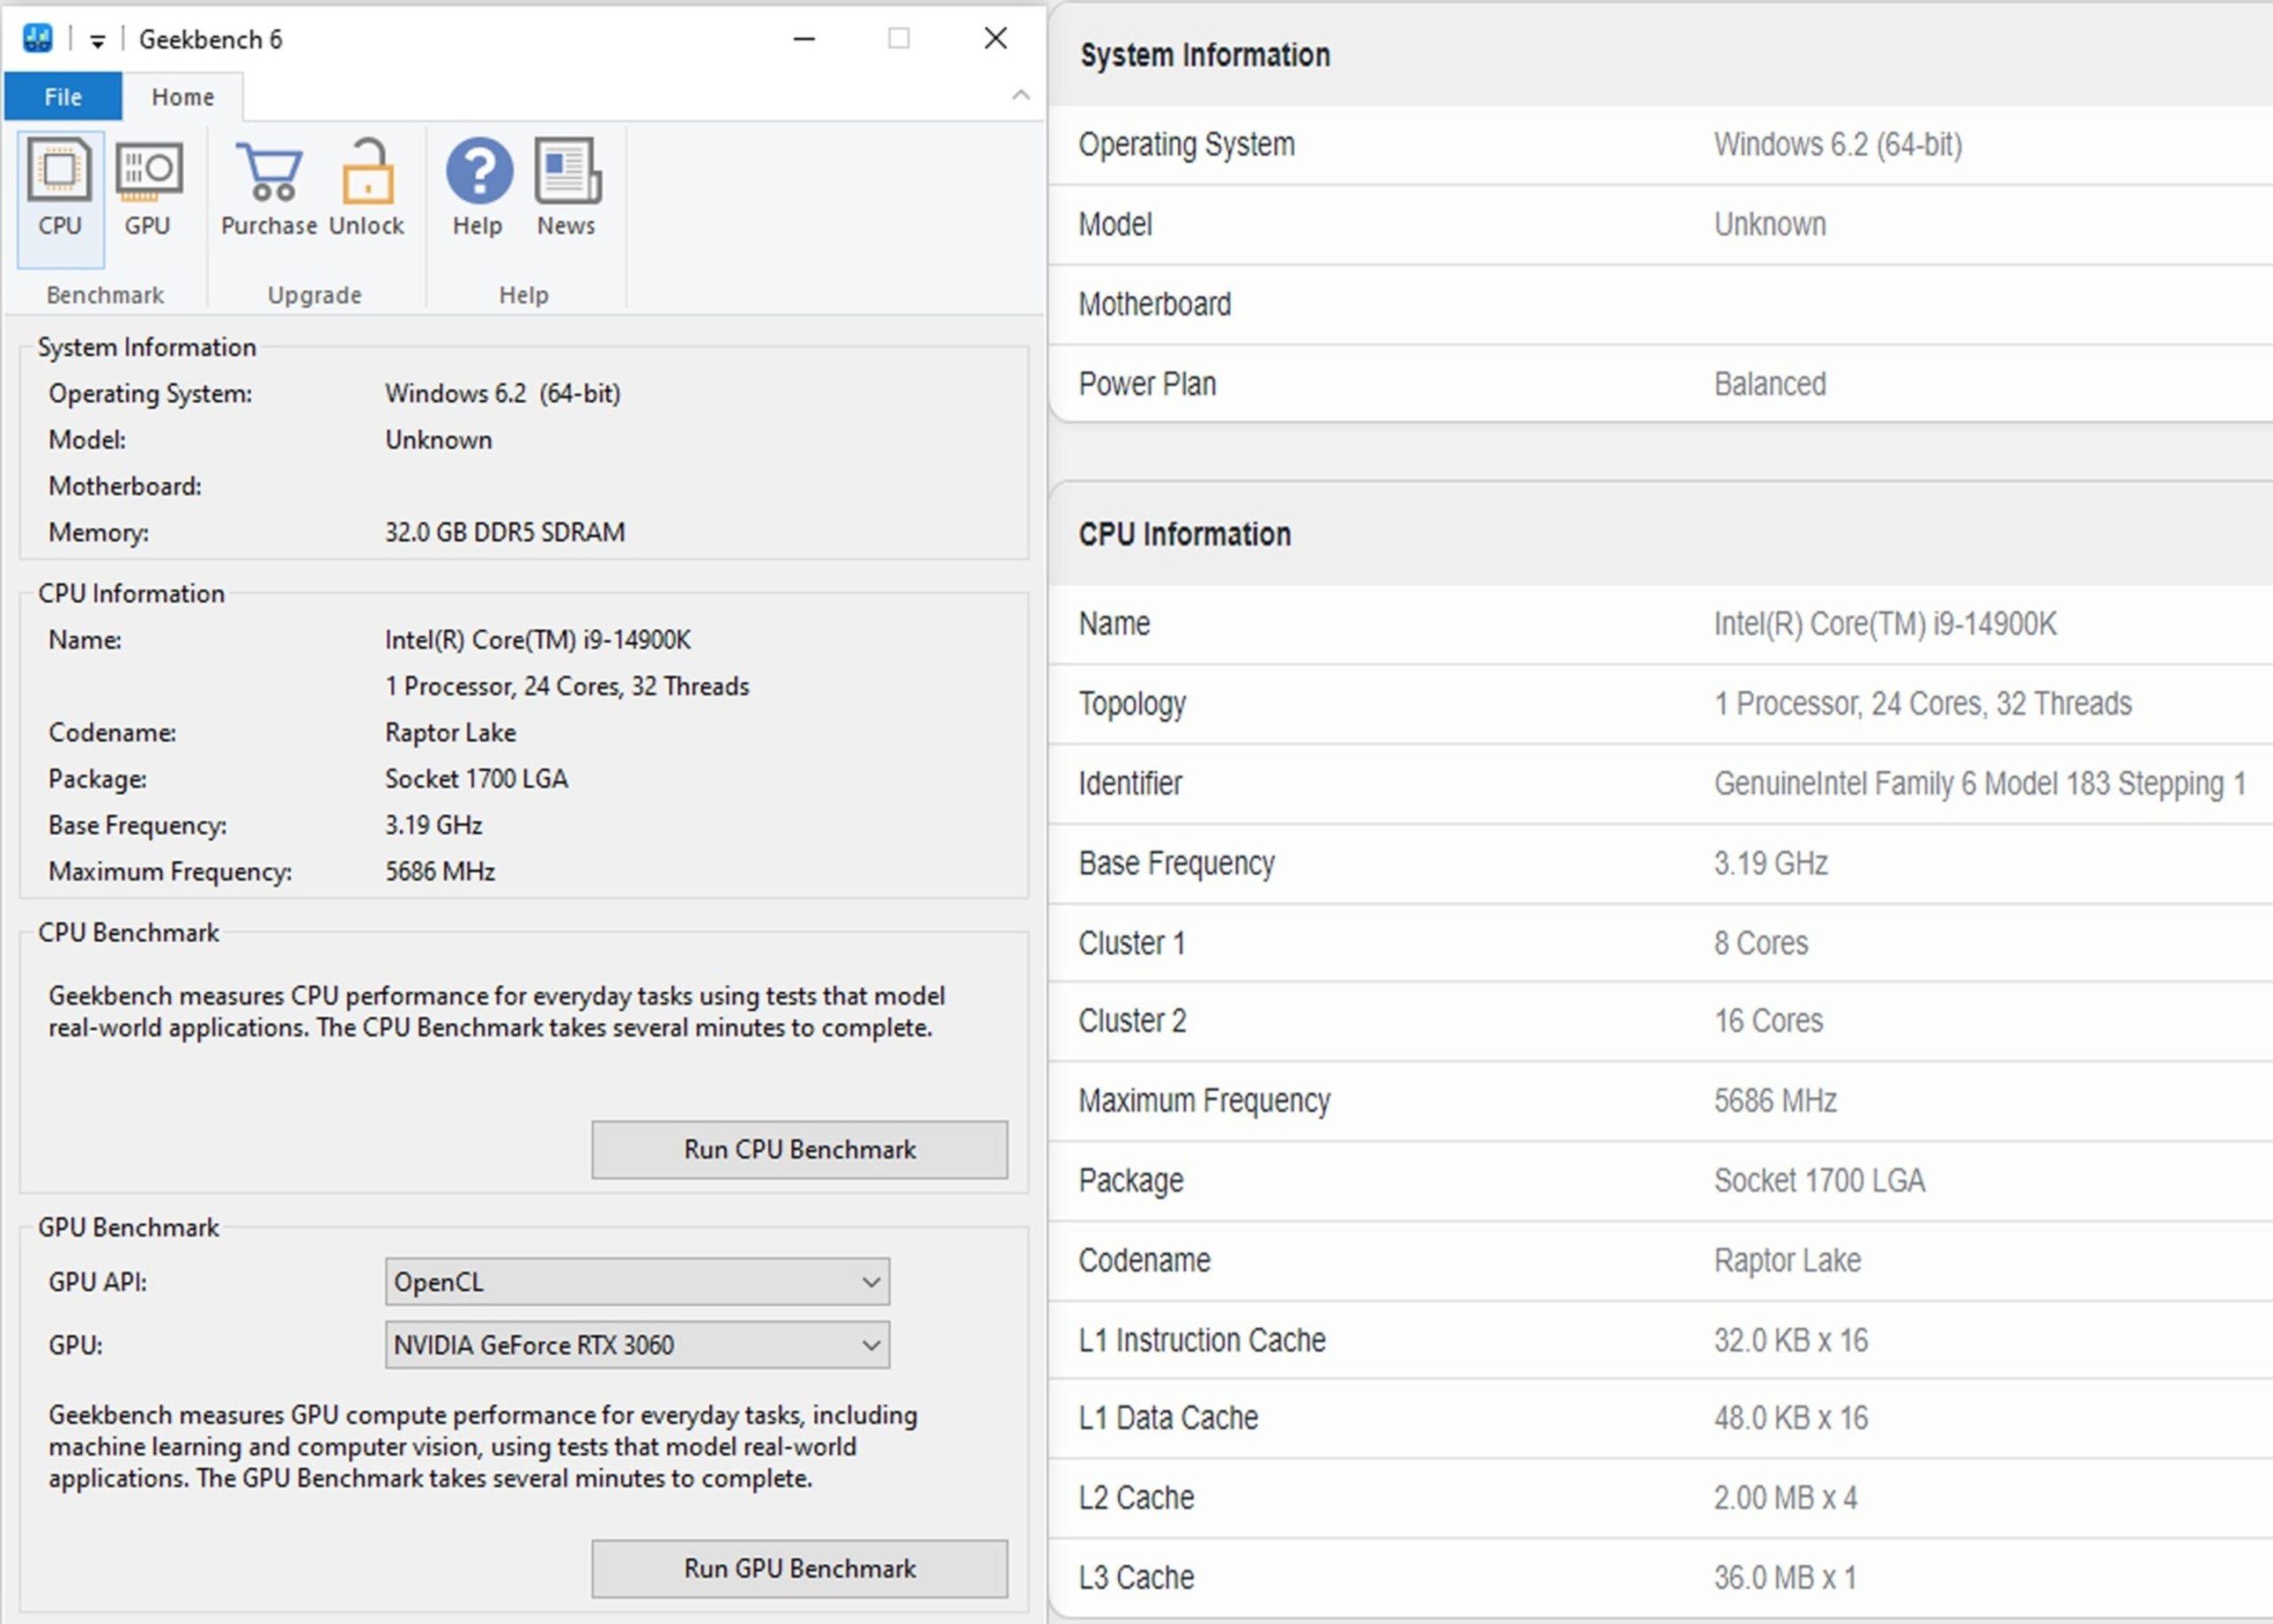
Task: Collapse the ribbon with the chevron
Action: coord(1020,95)
